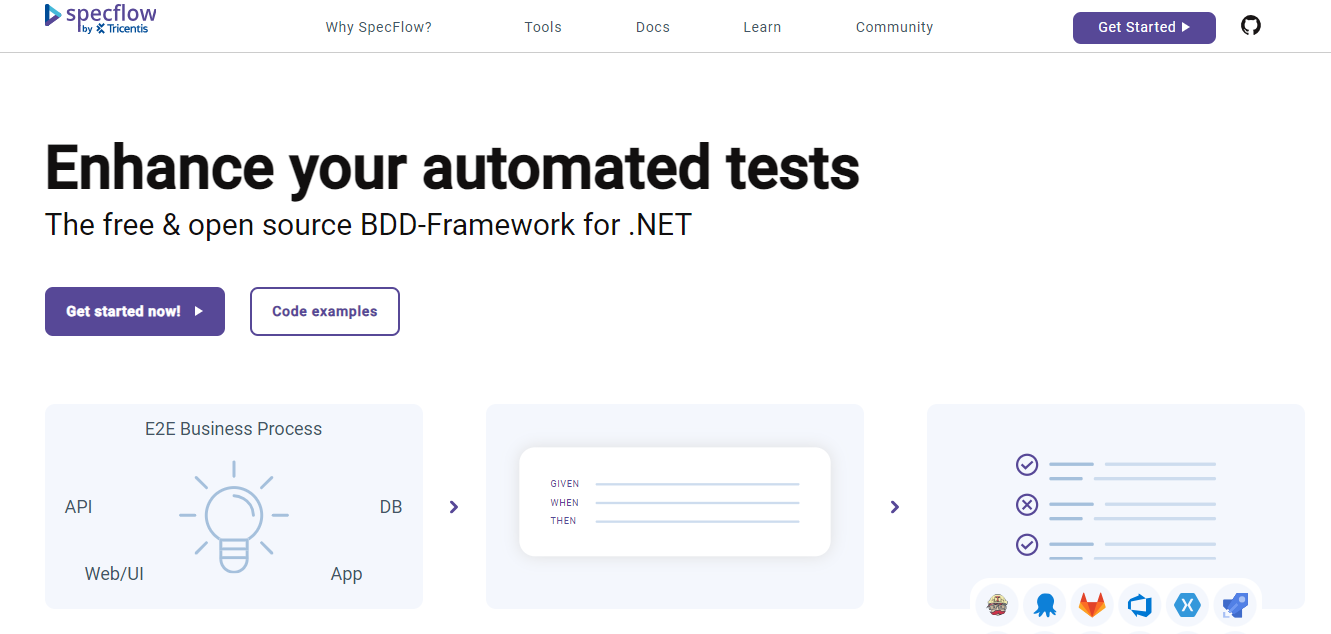Open the Why SpecFlow? menu item
The width and height of the screenshot is (1331, 634).
(378, 27)
